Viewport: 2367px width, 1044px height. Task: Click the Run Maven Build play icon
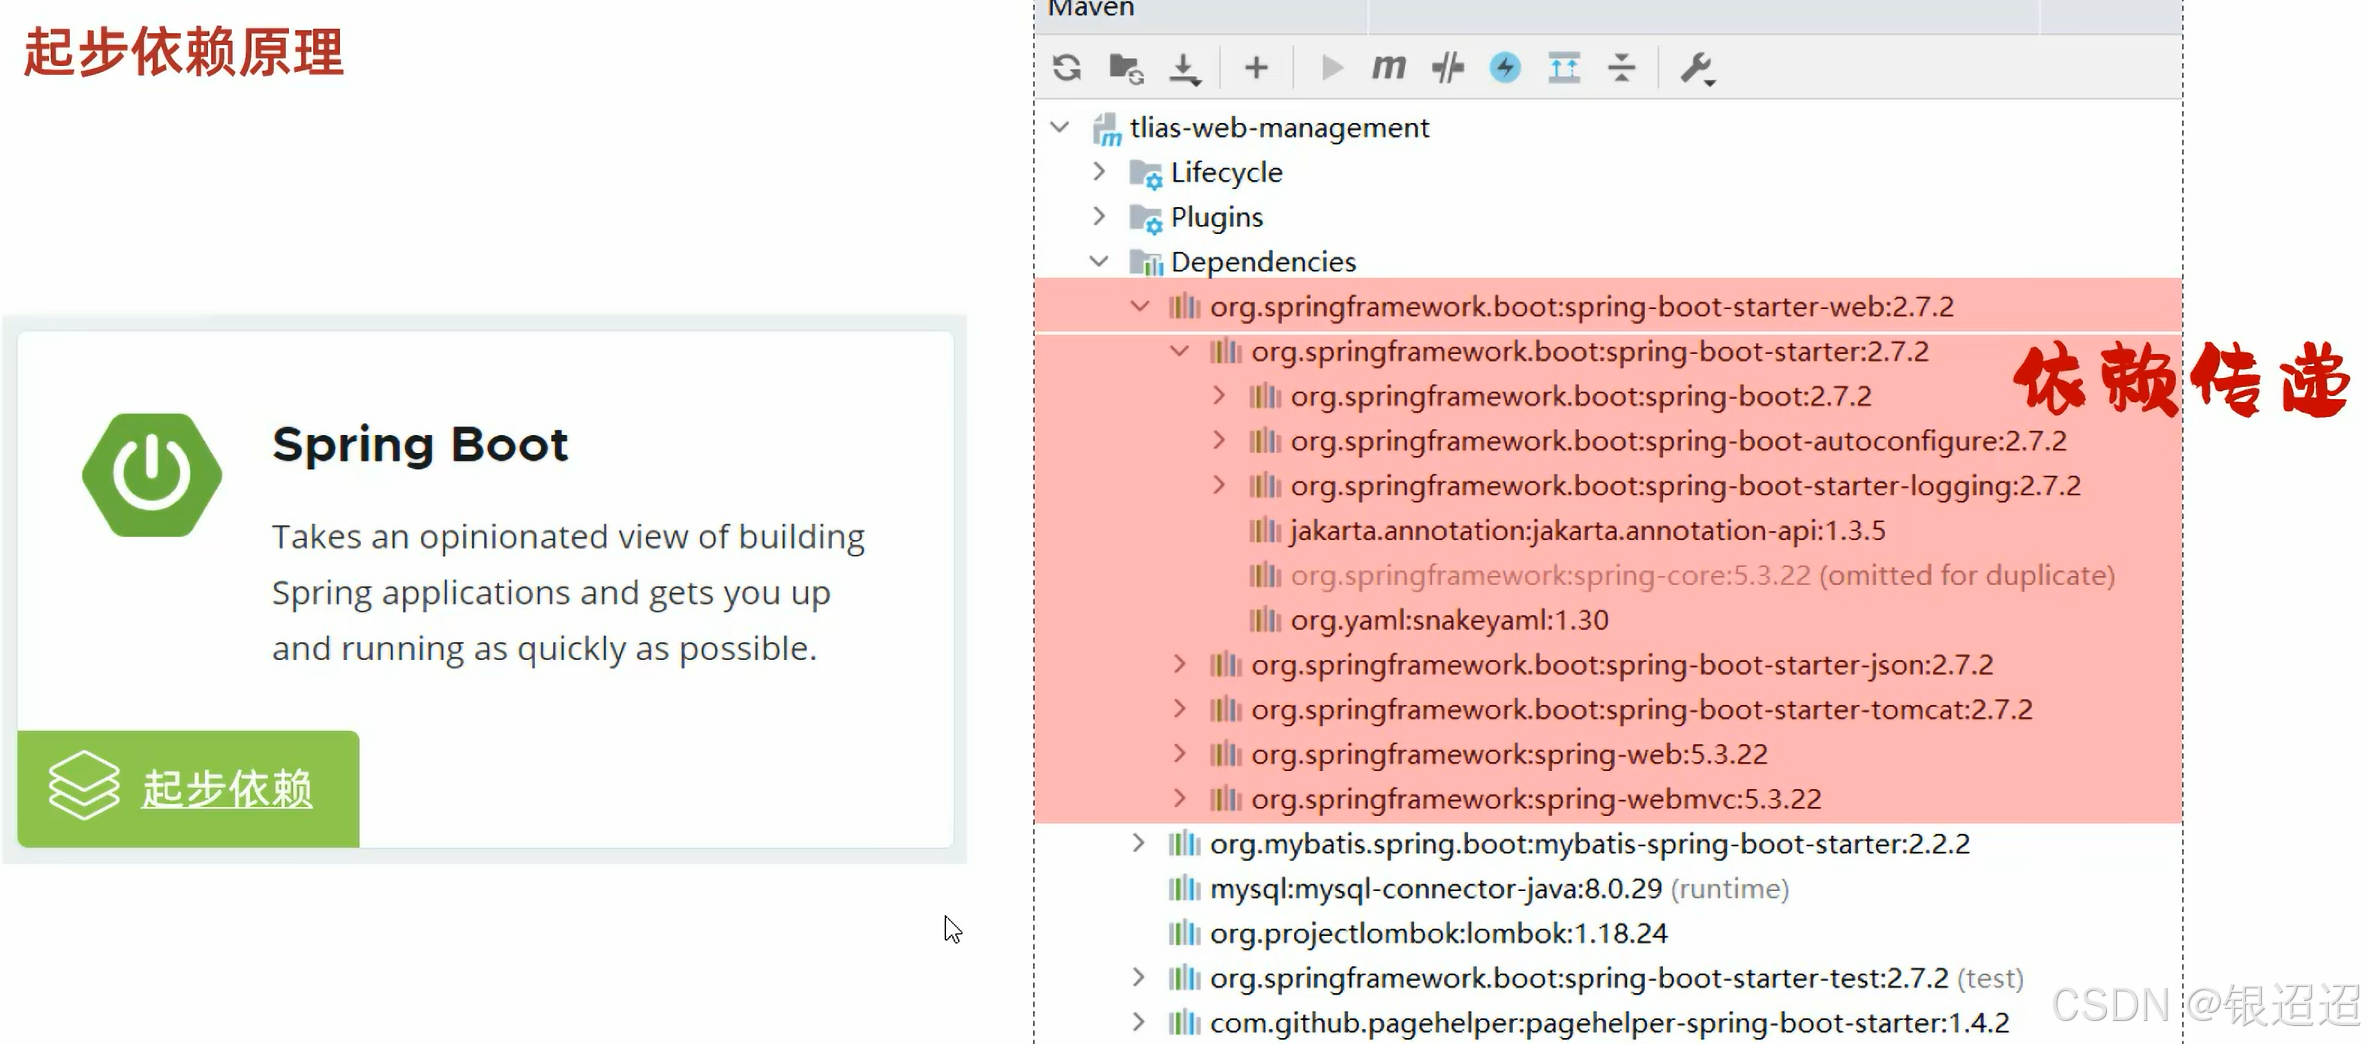(1331, 68)
